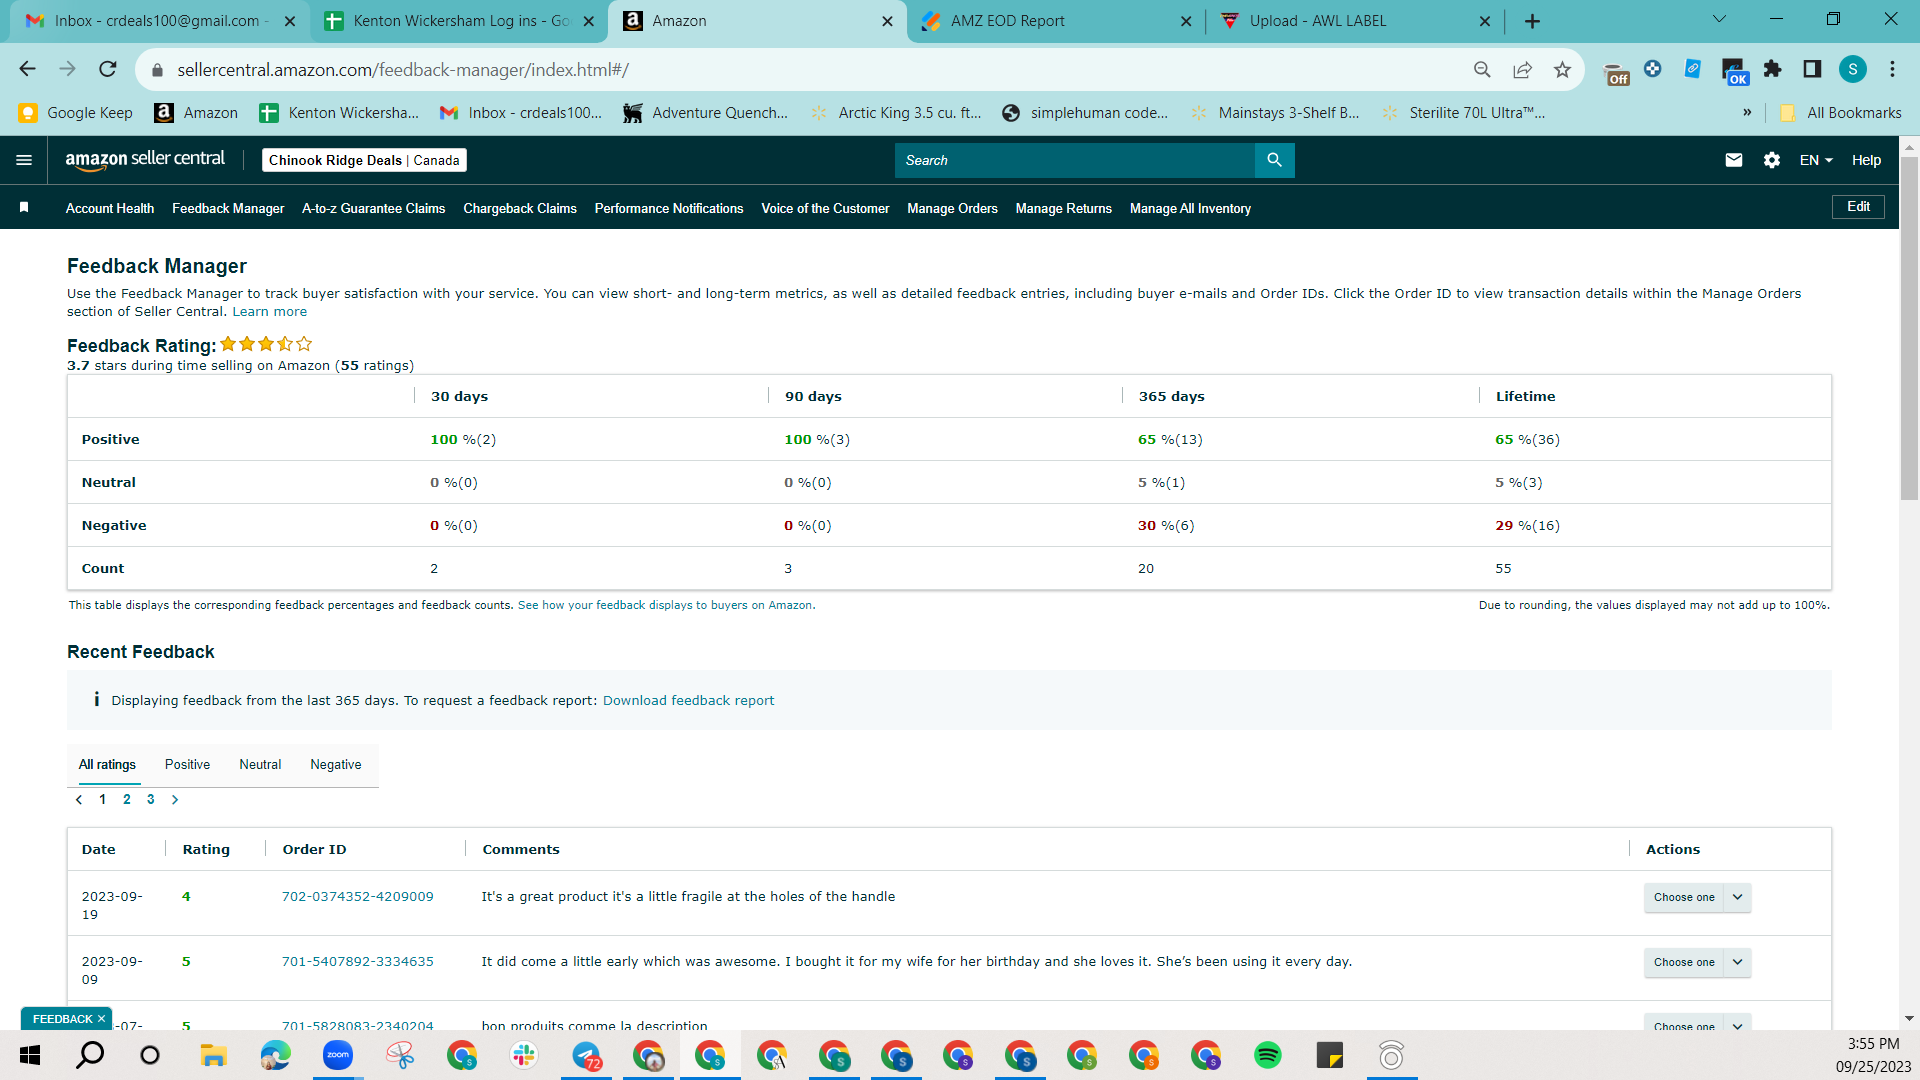The width and height of the screenshot is (1920, 1080).
Task: Open the All Bookmarks folder
Action: [x=1840, y=113]
